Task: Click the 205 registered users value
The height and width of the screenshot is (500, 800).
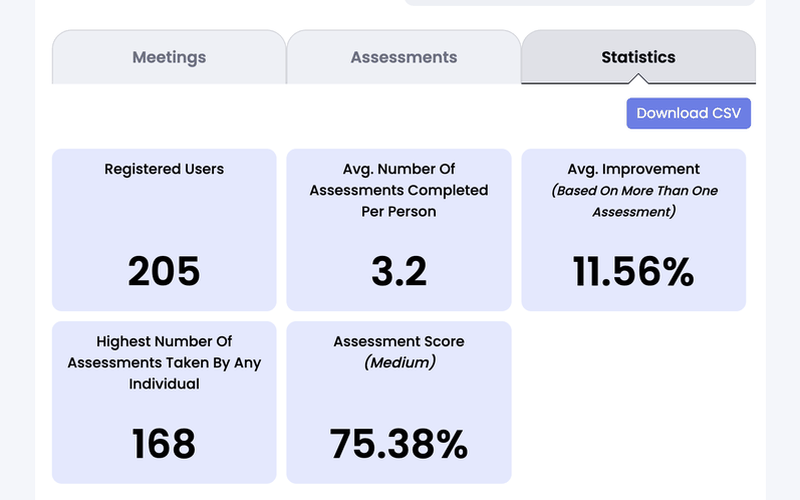Action: tap(164, 271)
